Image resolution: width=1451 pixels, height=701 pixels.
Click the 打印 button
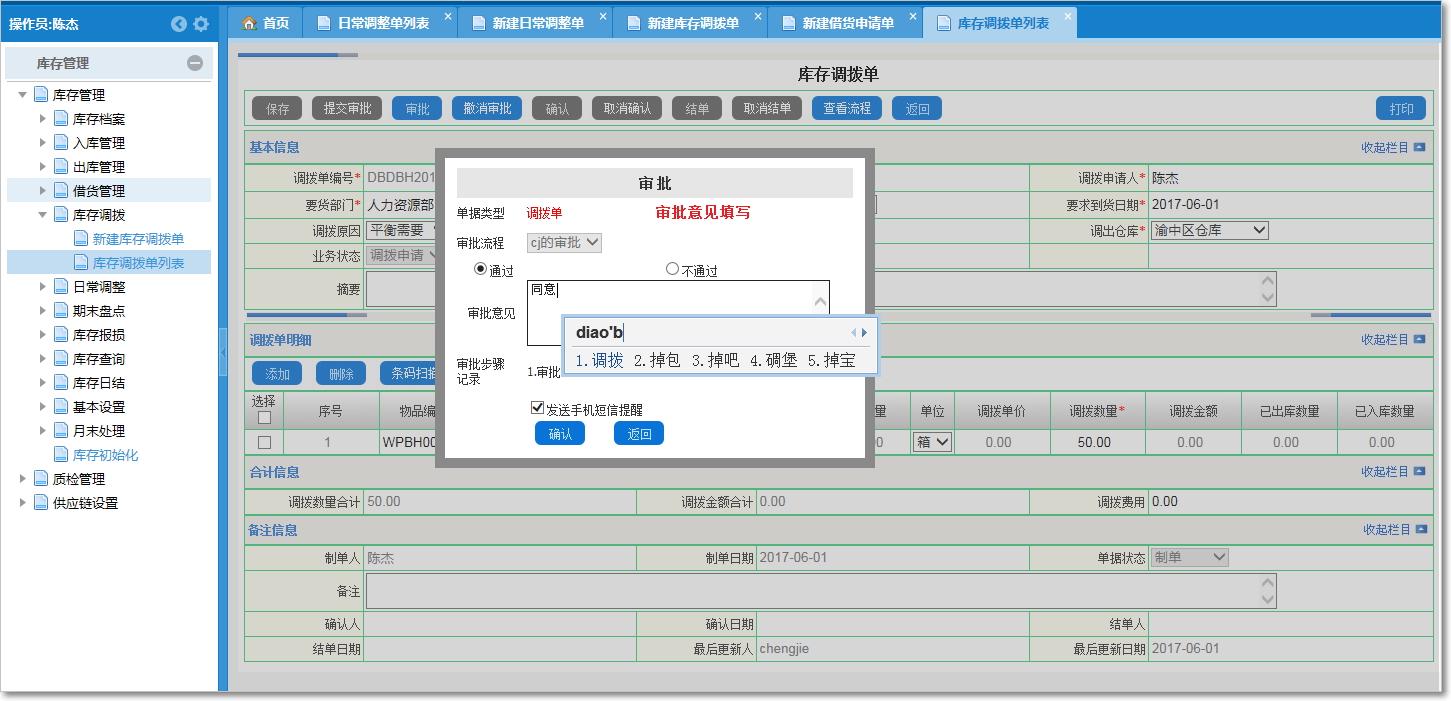tap(1400, 109)
